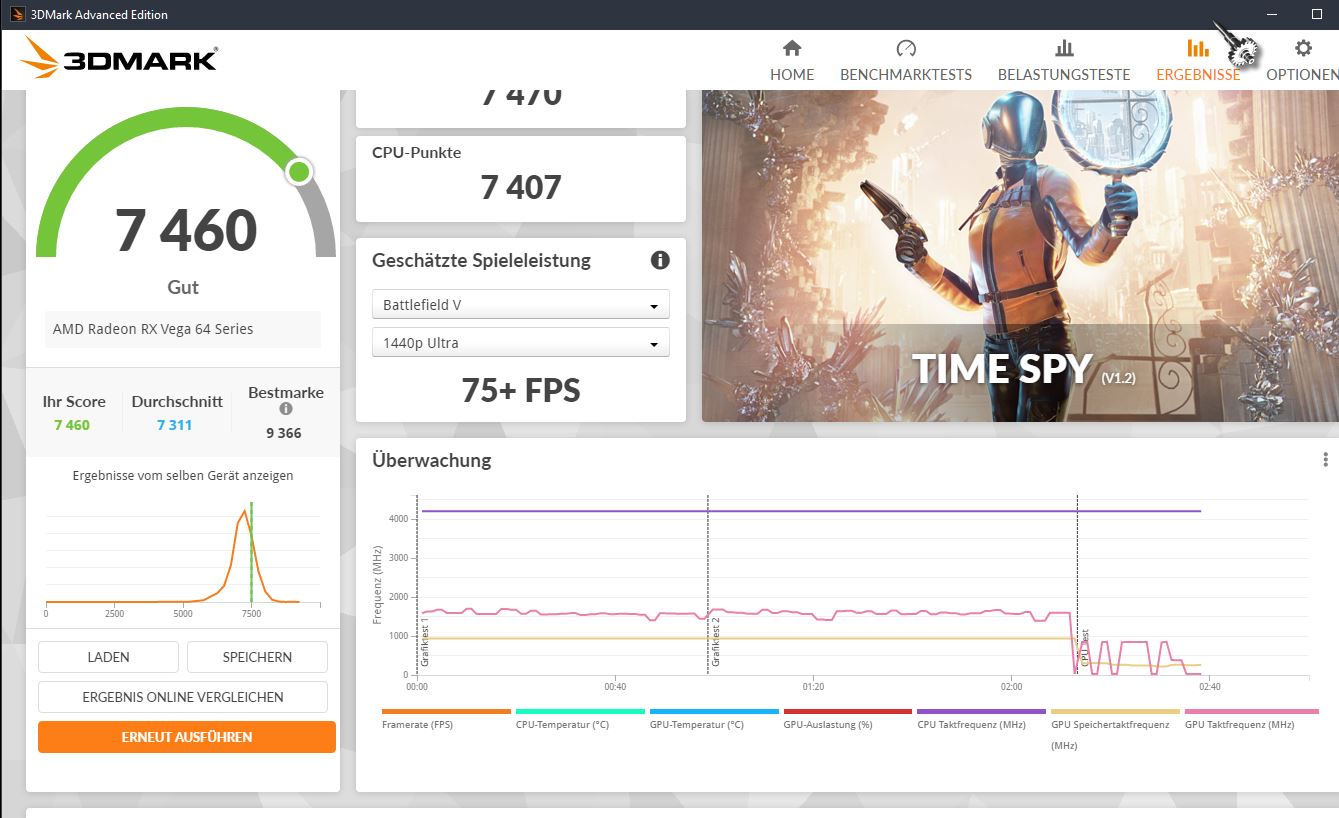
Task: Click the 75+ FPS estimate text
Action: tap(521, 390)
